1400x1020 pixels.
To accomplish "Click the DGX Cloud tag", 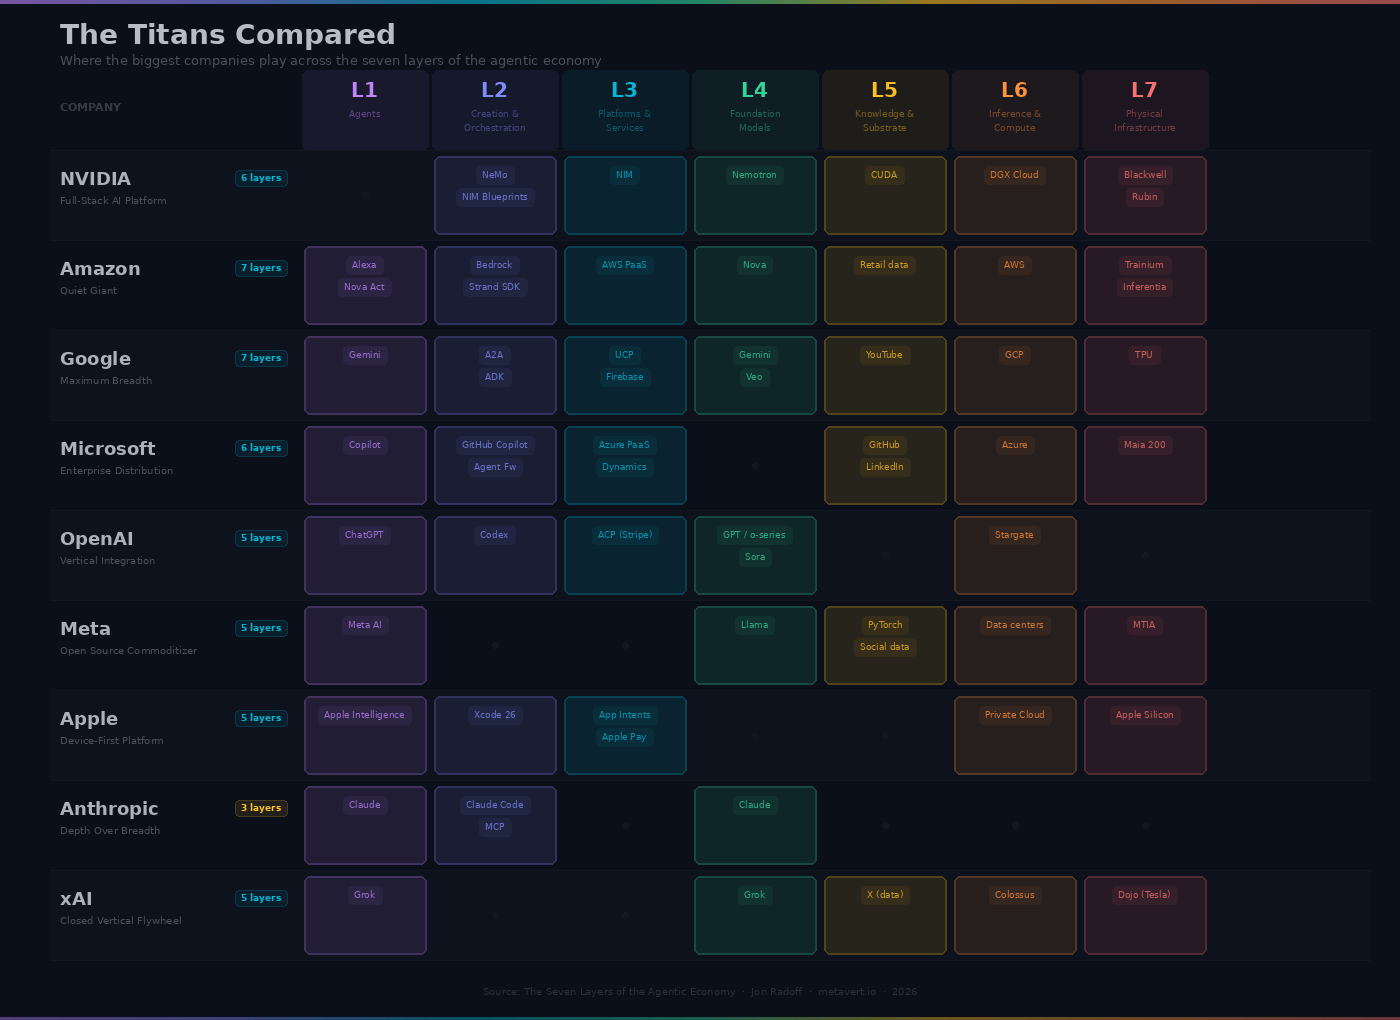I will coord(1015,175).
